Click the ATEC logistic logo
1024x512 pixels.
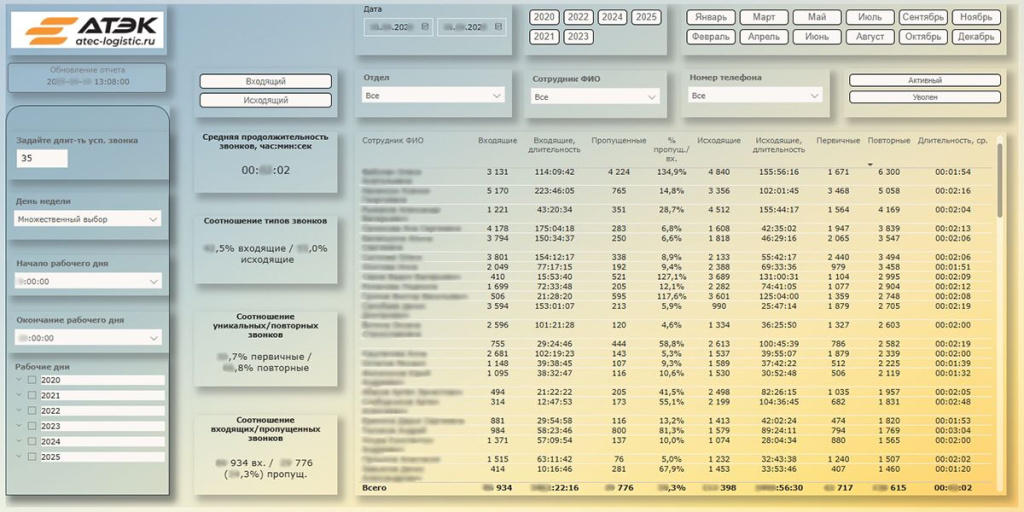tap(87, 31)
